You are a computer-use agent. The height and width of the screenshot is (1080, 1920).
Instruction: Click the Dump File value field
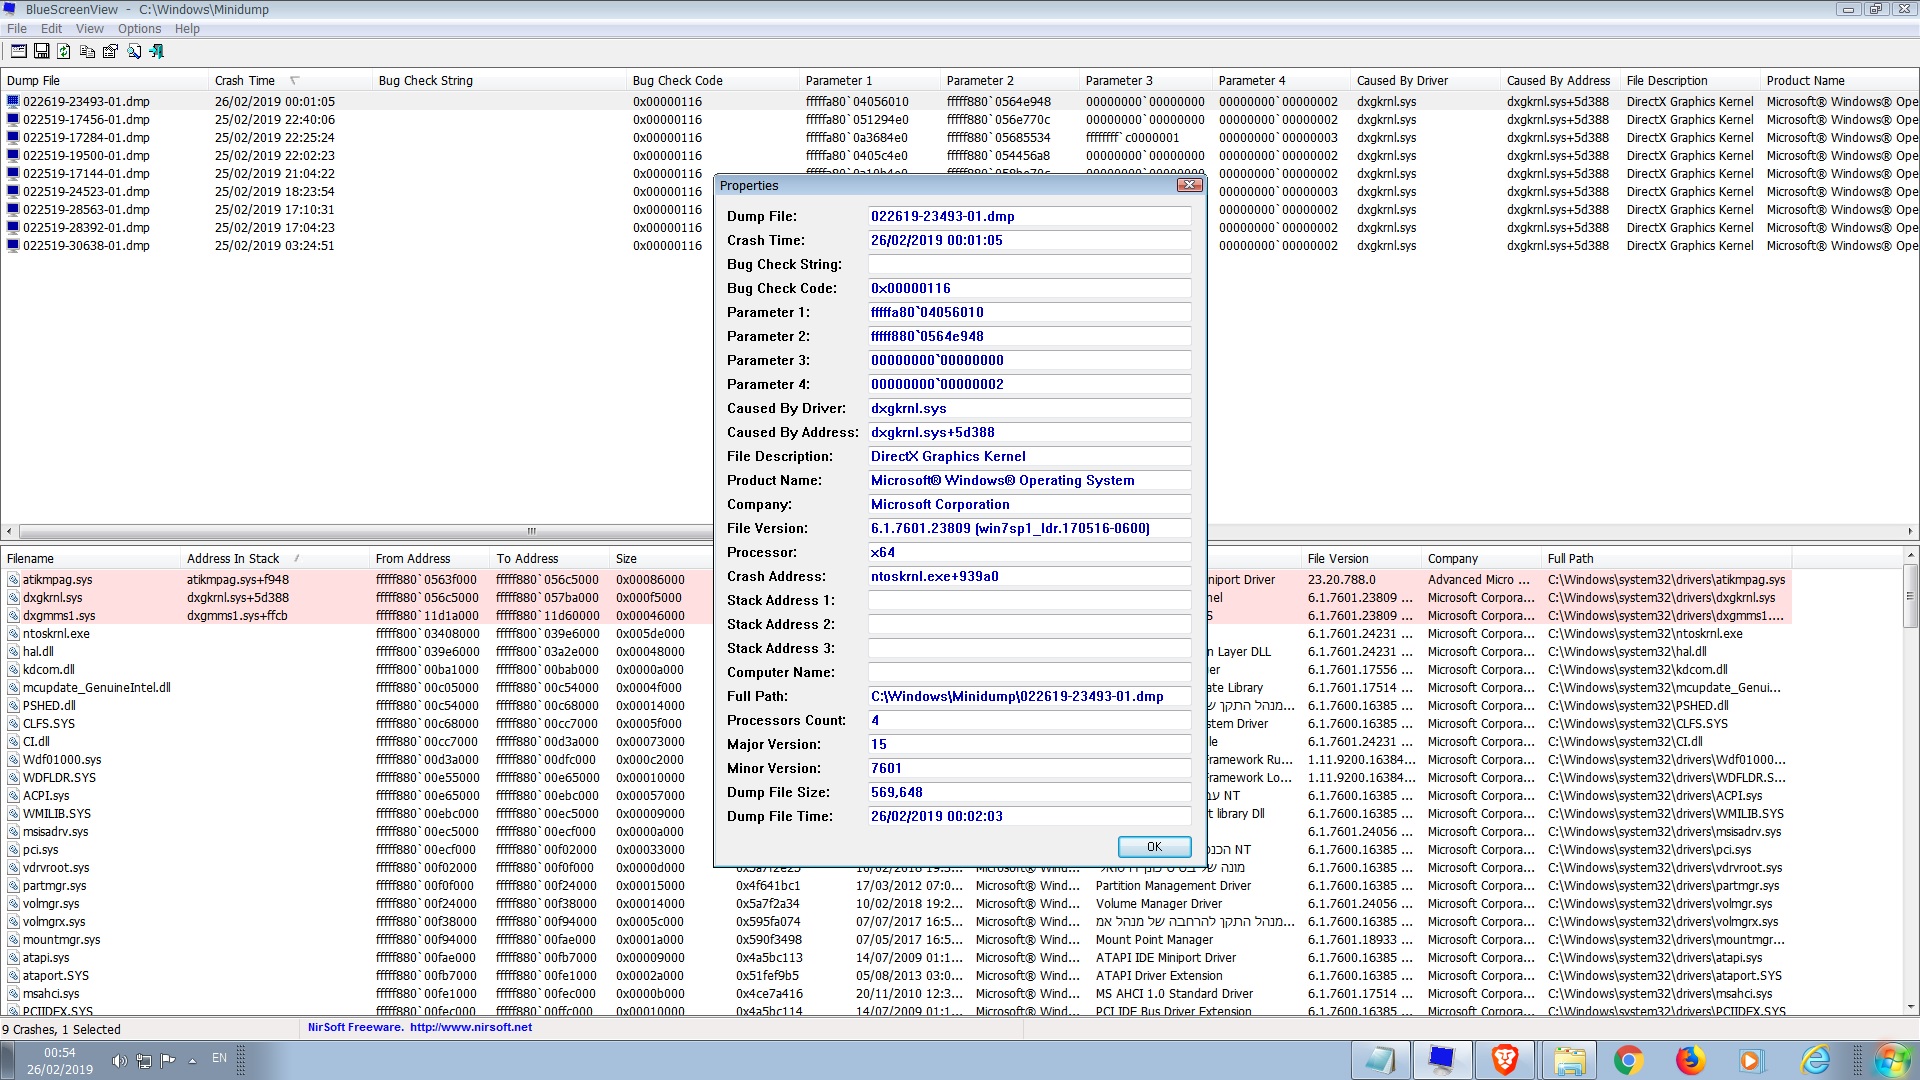click(1028, 217)
